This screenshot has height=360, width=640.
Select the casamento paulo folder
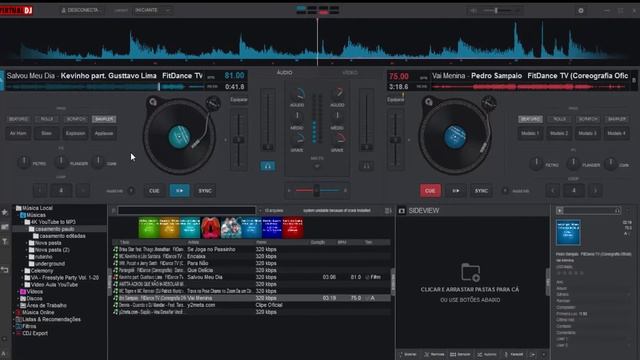click(x=51, y=229)
